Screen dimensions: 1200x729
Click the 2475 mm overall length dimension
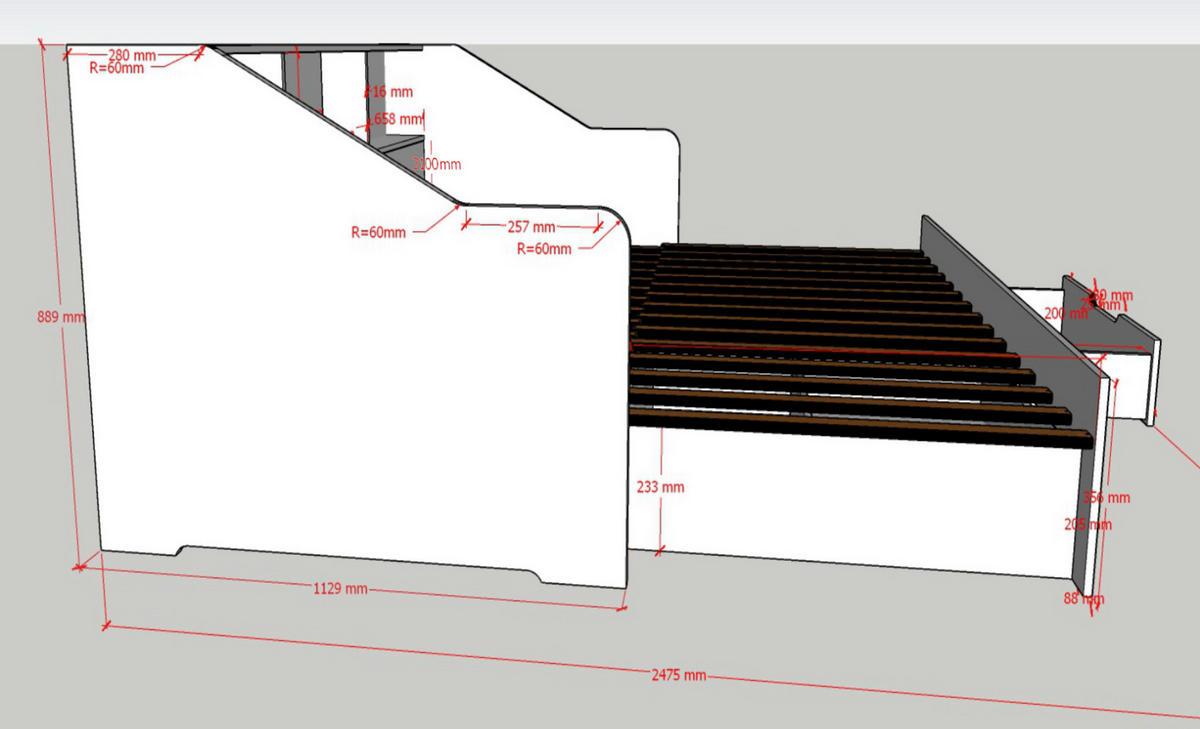pyautogui.click(x=678, y=675)
